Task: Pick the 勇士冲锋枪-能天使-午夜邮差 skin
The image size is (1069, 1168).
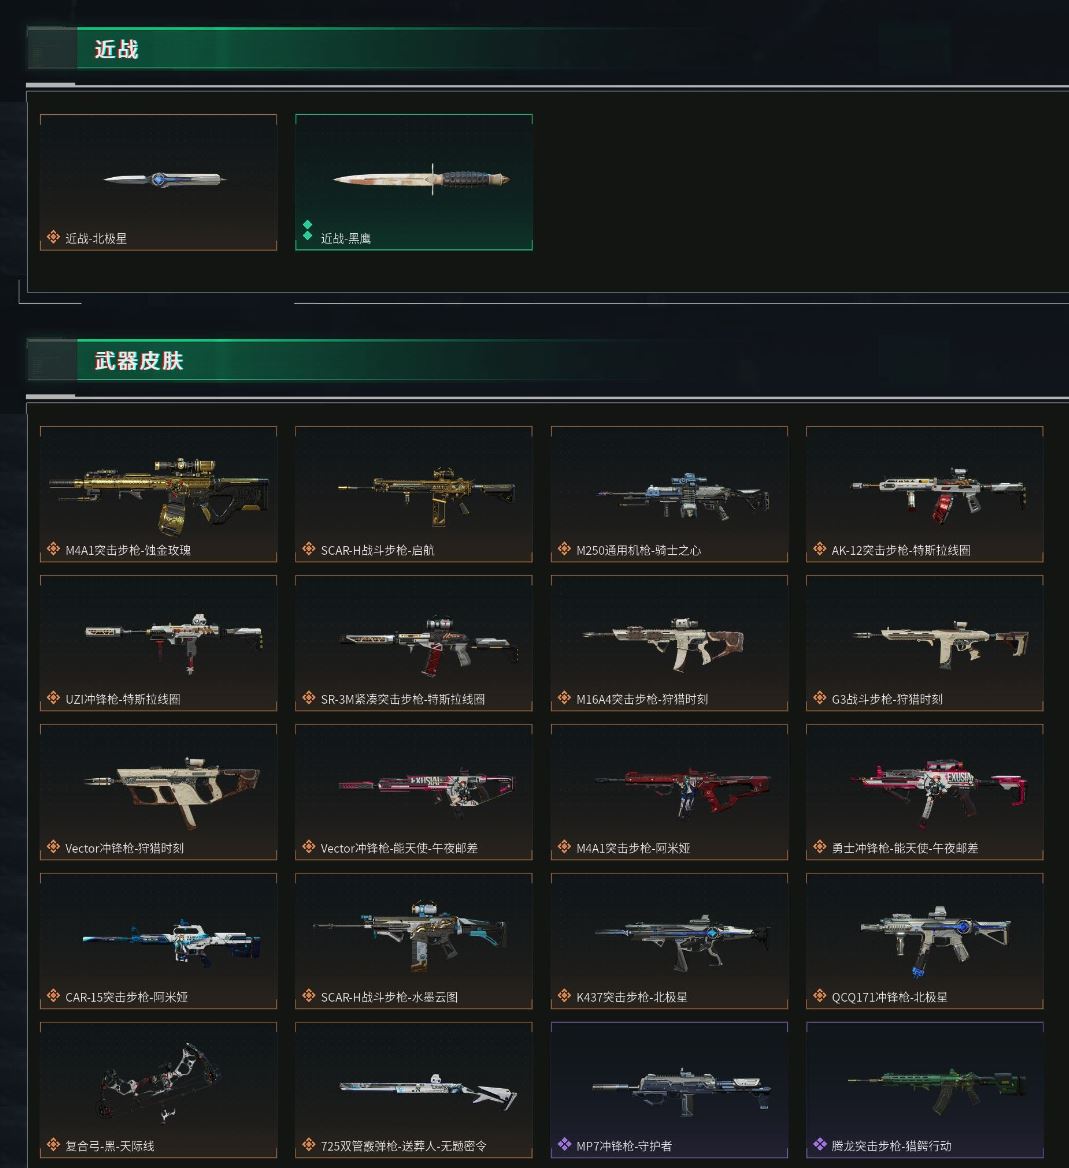Action: 924,792
